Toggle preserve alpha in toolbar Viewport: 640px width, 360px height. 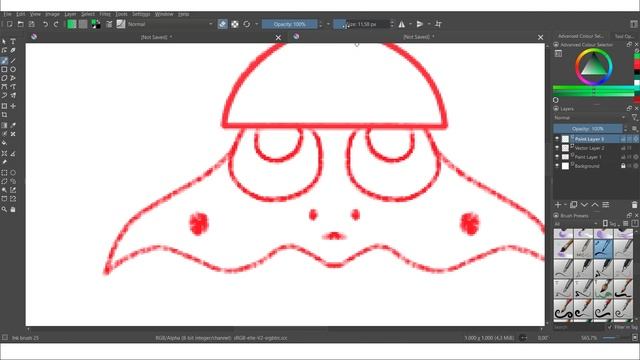[235, 24]
